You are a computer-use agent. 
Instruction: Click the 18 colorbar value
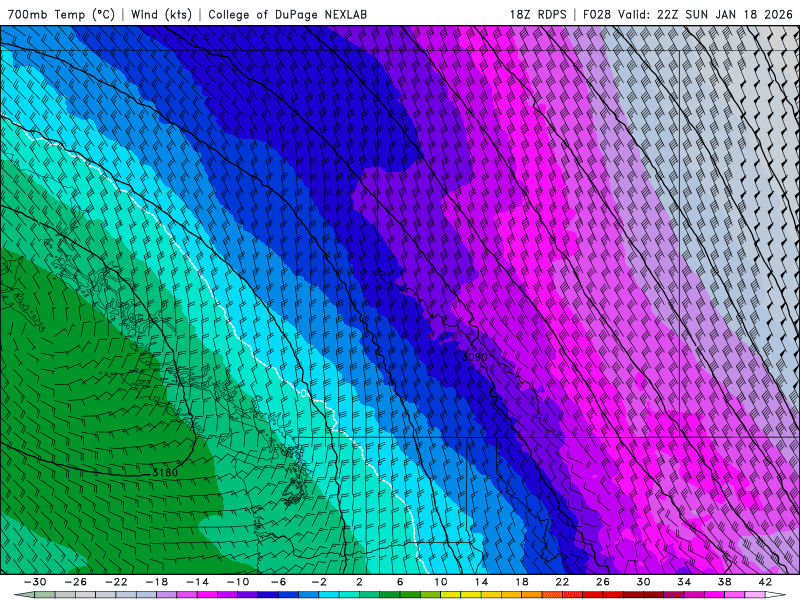[x=521, y=582]
